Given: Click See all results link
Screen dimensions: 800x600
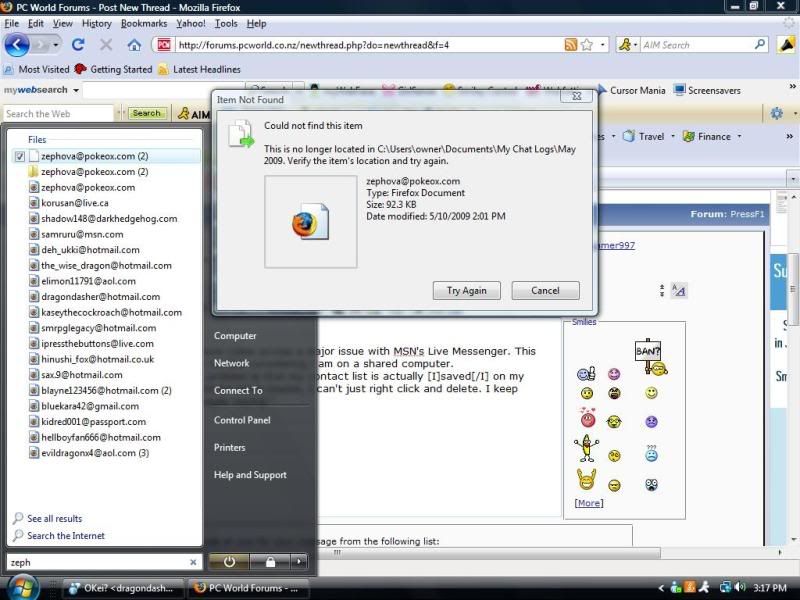Looking at the screenshot, I should (54, 519).
